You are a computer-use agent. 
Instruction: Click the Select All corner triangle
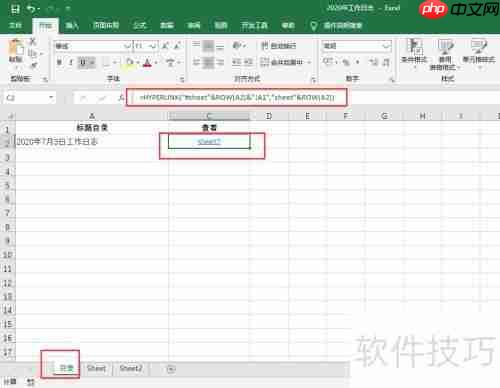pyautogui.click(x=10, y=116)
